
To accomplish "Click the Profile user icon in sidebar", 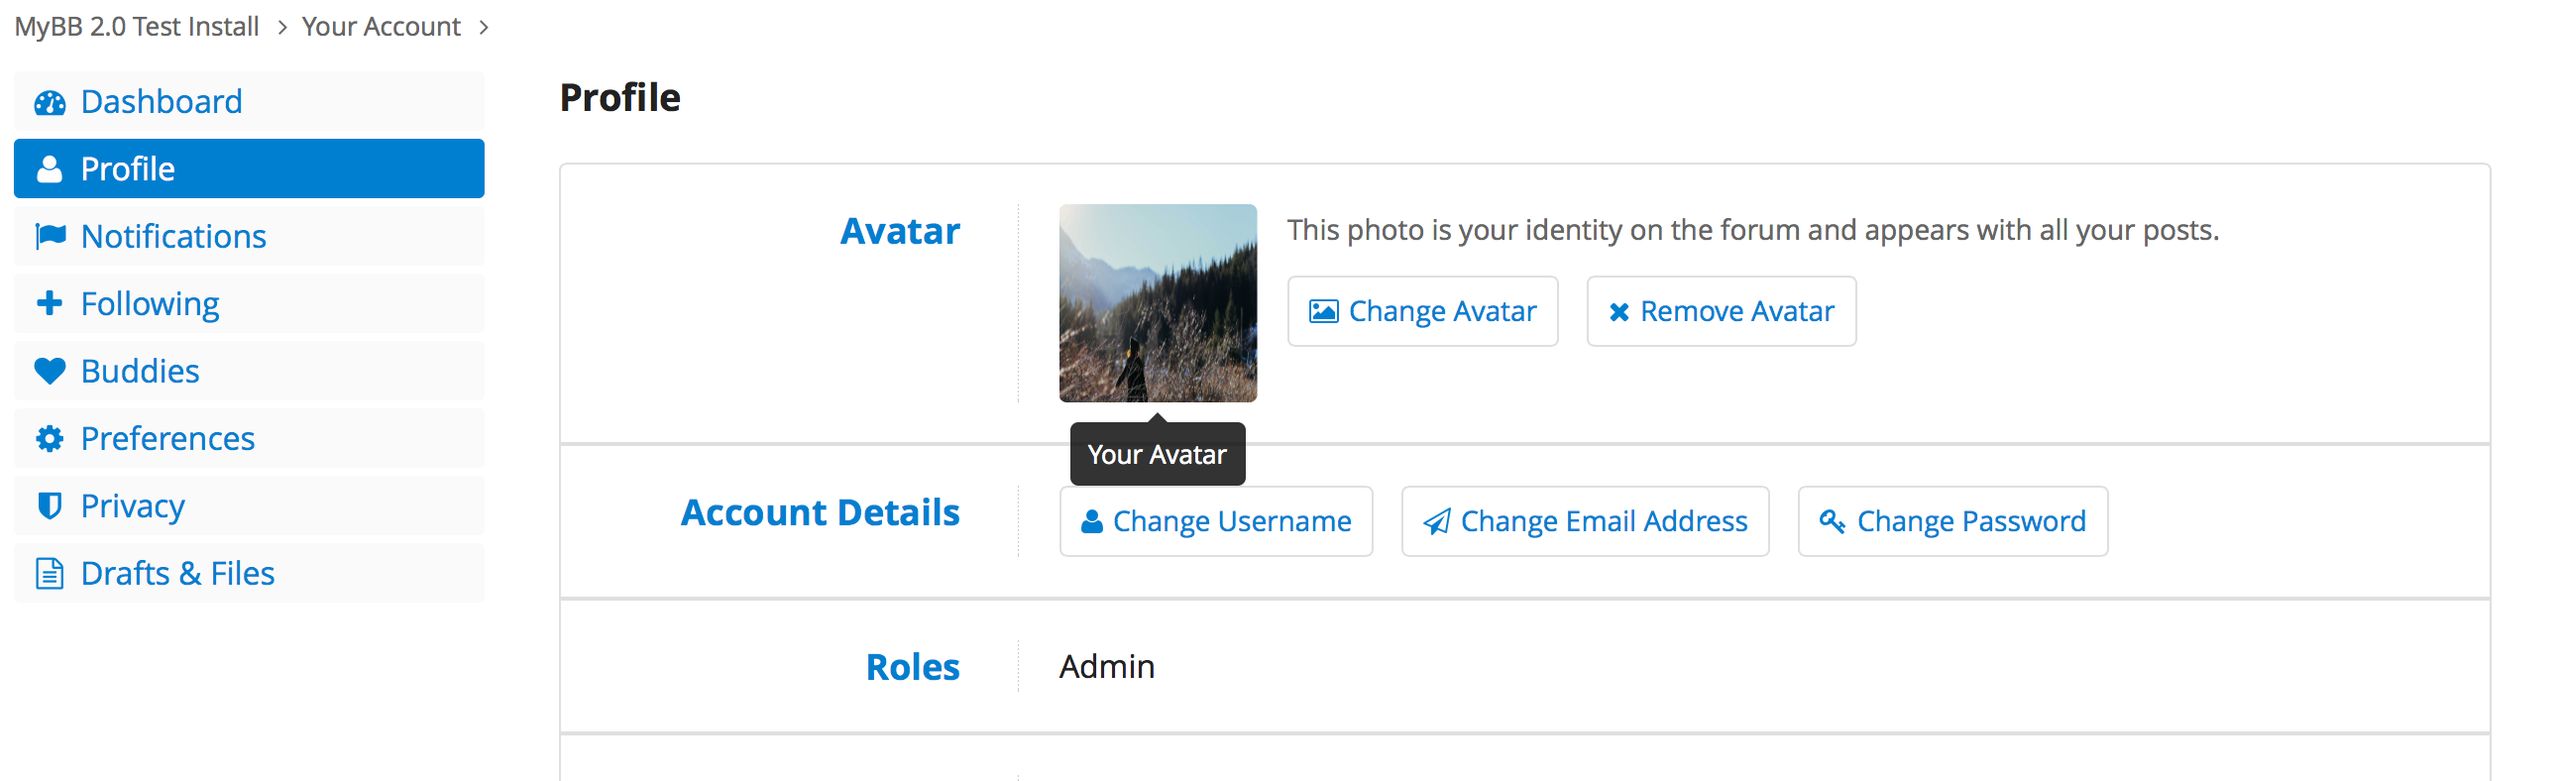I will pyautogui.click(x=49, y=169).
